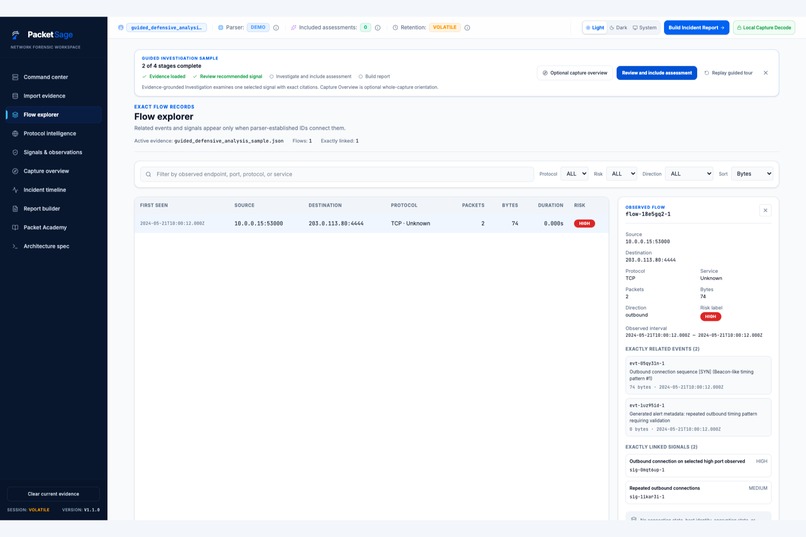
Task: Click the Incident timeline pulse icon
Action: [15, 190]
